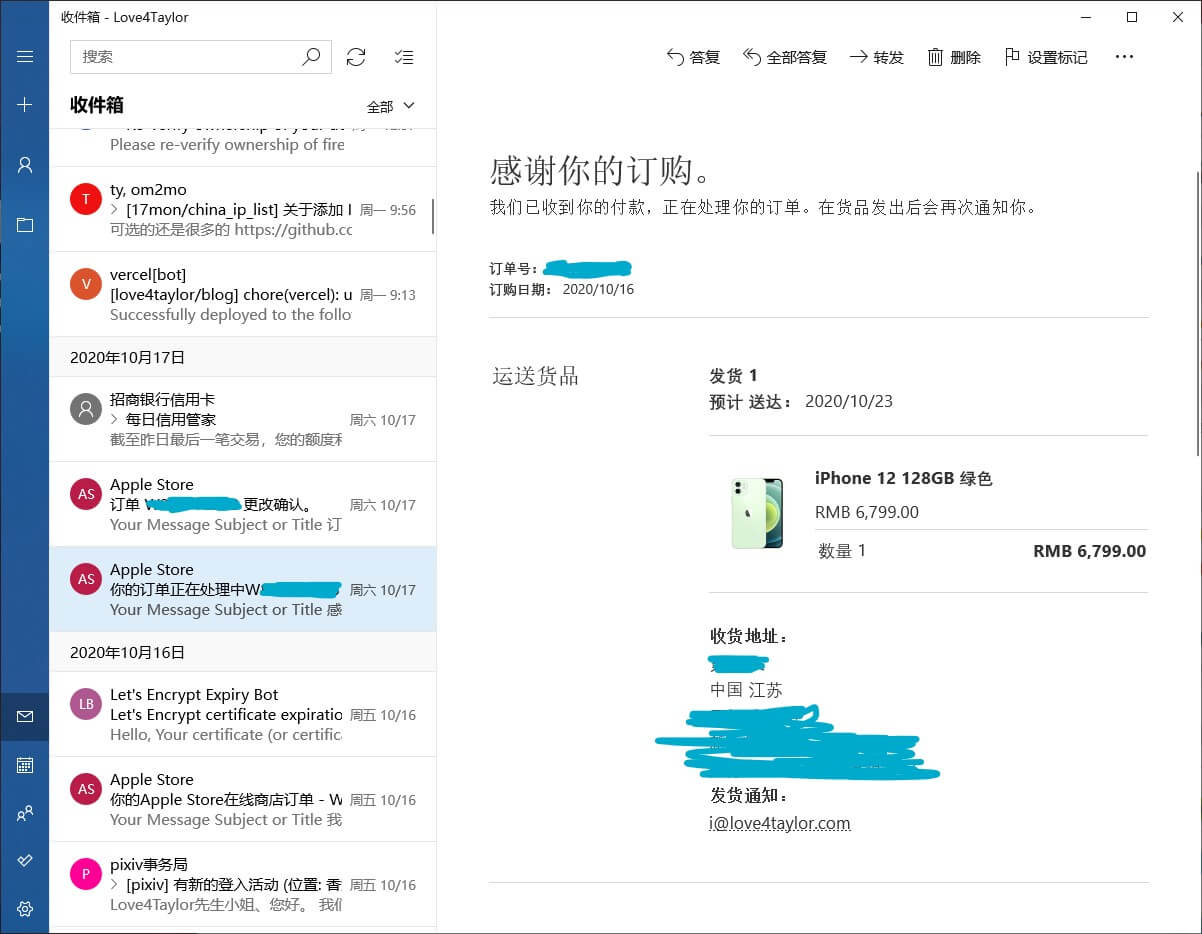Open settings gear icon in sidebar
1202x934 pixels.
coord(25,909)
